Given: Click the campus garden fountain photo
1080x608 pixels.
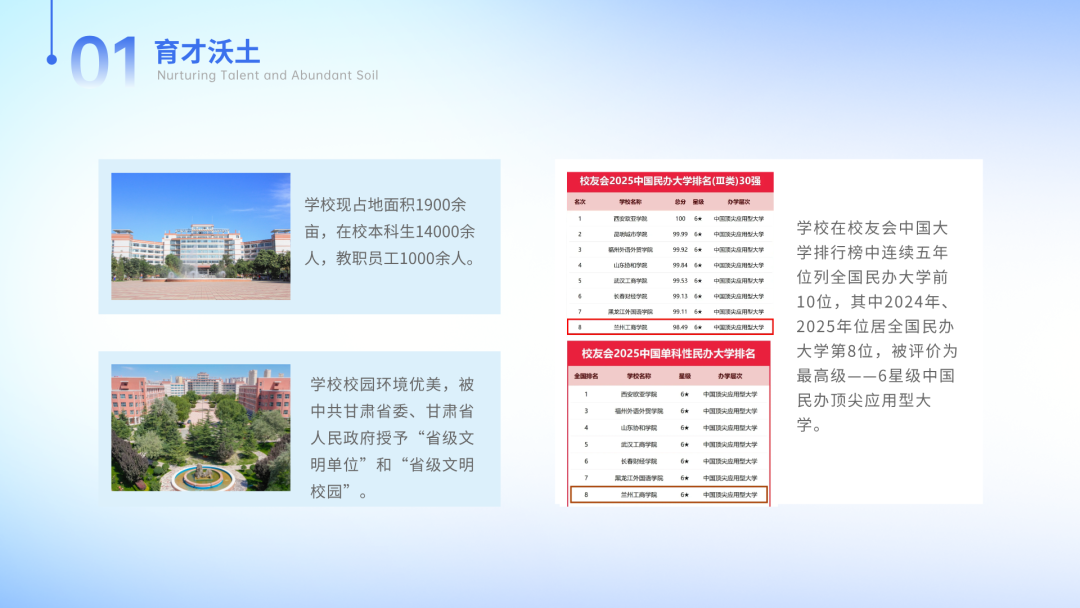Looking at the screenshot, I should (200, 427).
